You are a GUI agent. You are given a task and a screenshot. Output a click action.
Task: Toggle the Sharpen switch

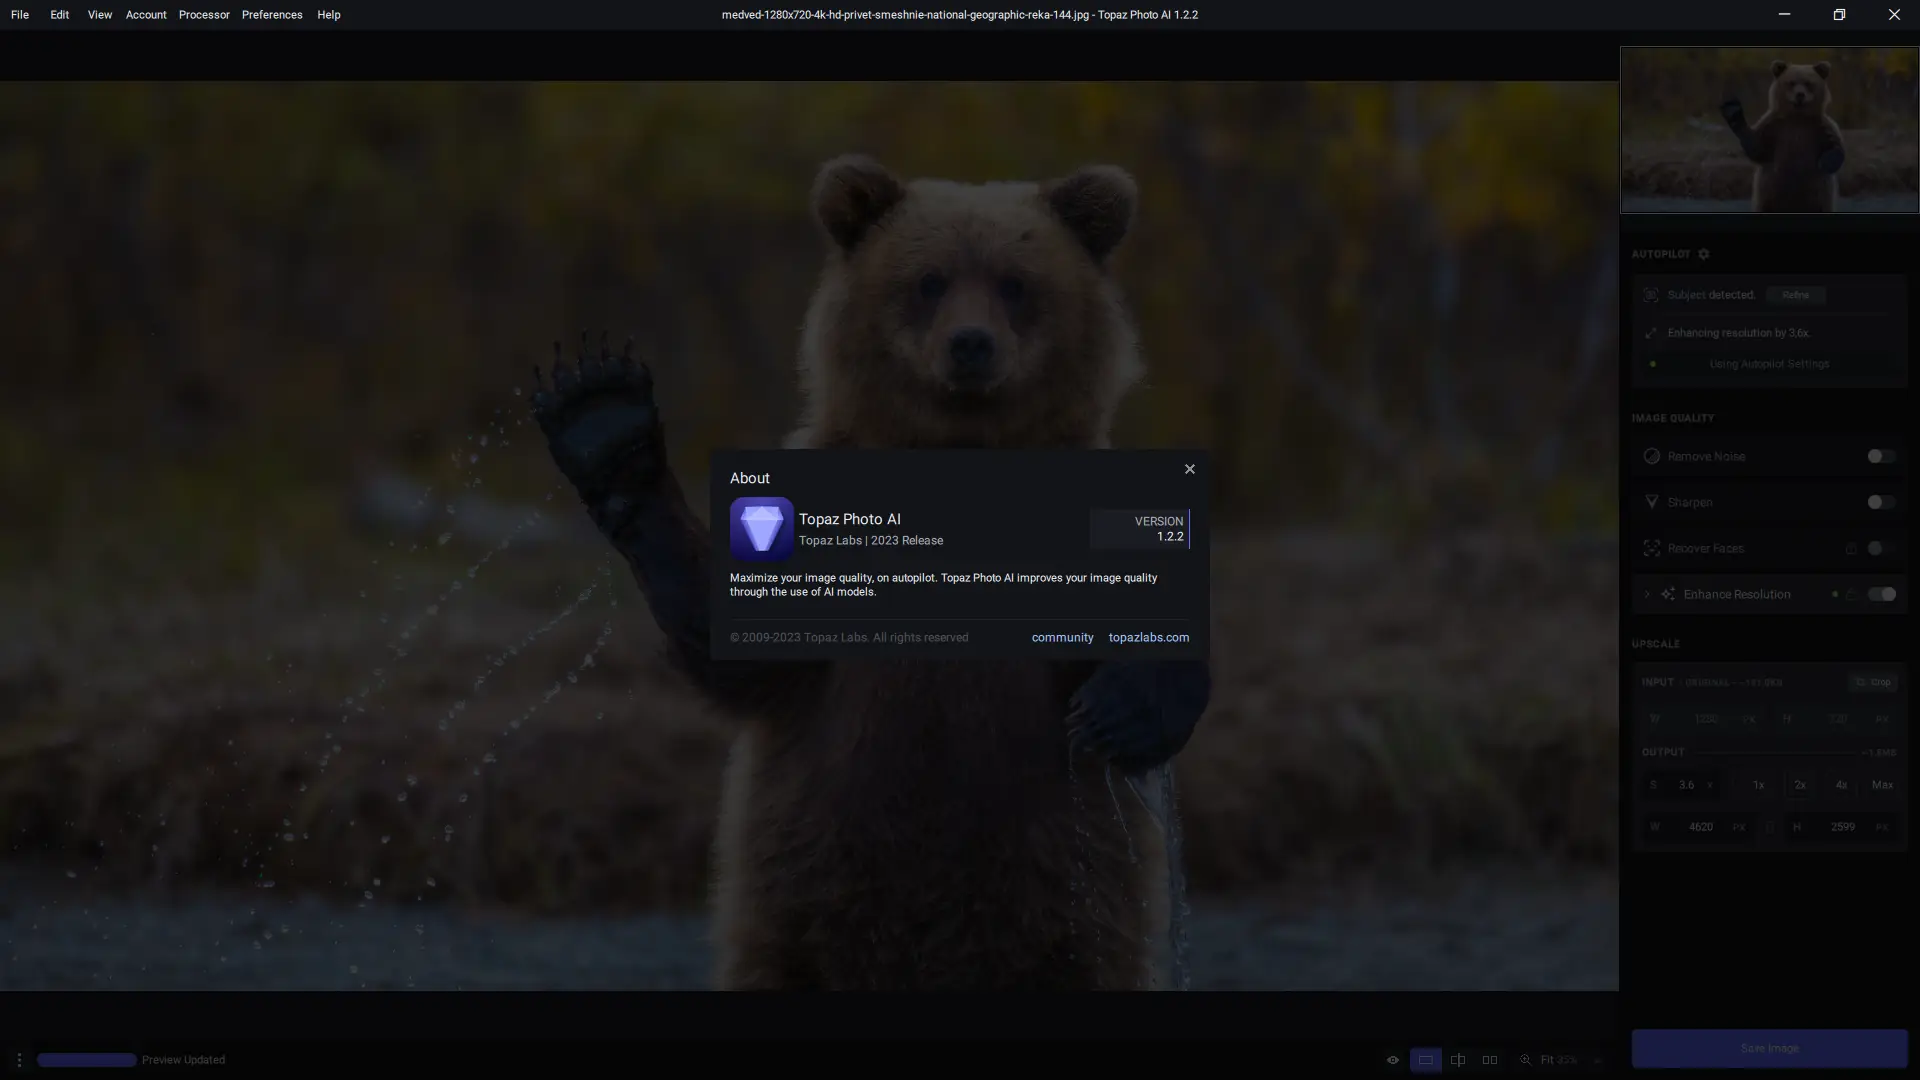(x=1880, y=502)
